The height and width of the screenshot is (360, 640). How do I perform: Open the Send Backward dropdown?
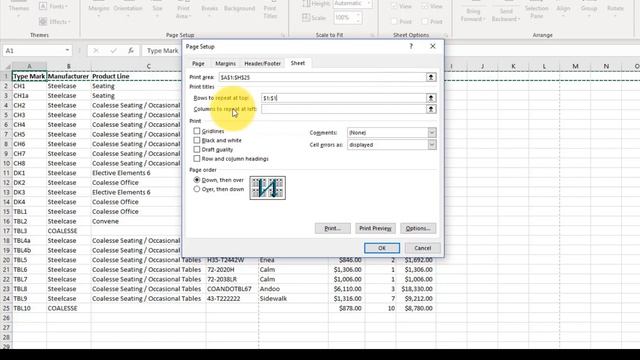(x=506, y=14)
